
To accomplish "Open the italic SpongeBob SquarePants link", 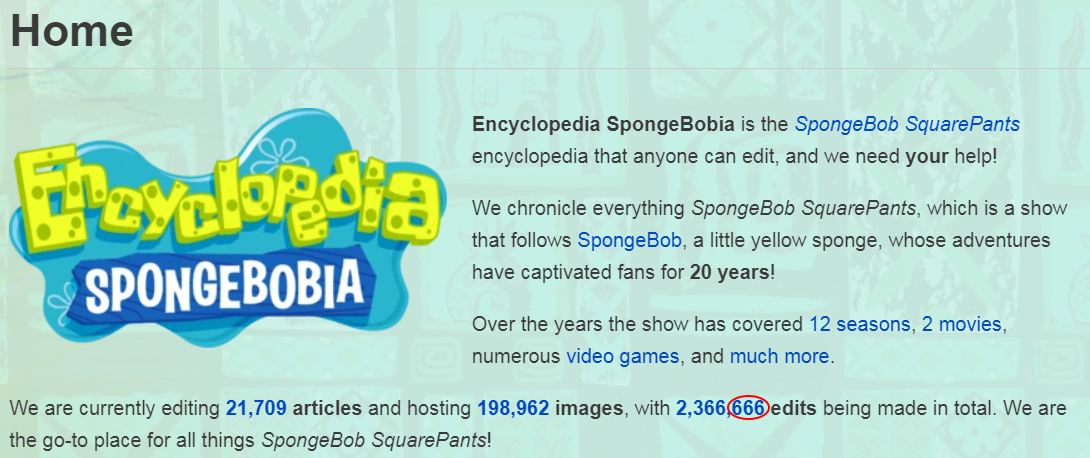I will click(x=907, y=125).
